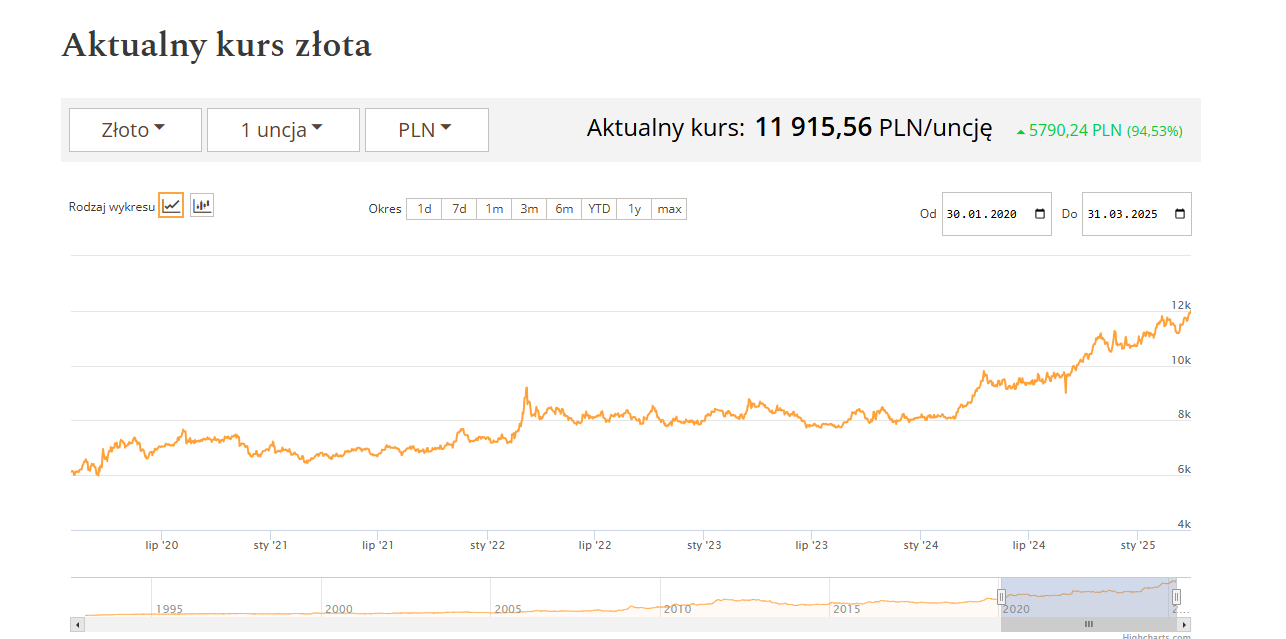Select the 1d period
The width and height of the screenshot is (1286, 639).
(424, 209)
